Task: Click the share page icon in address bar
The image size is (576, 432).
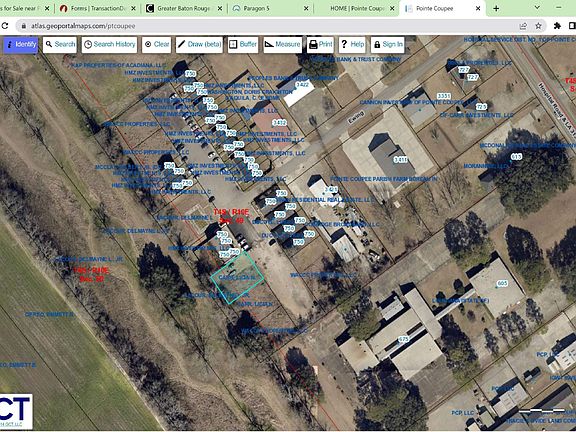Action: 523,26
